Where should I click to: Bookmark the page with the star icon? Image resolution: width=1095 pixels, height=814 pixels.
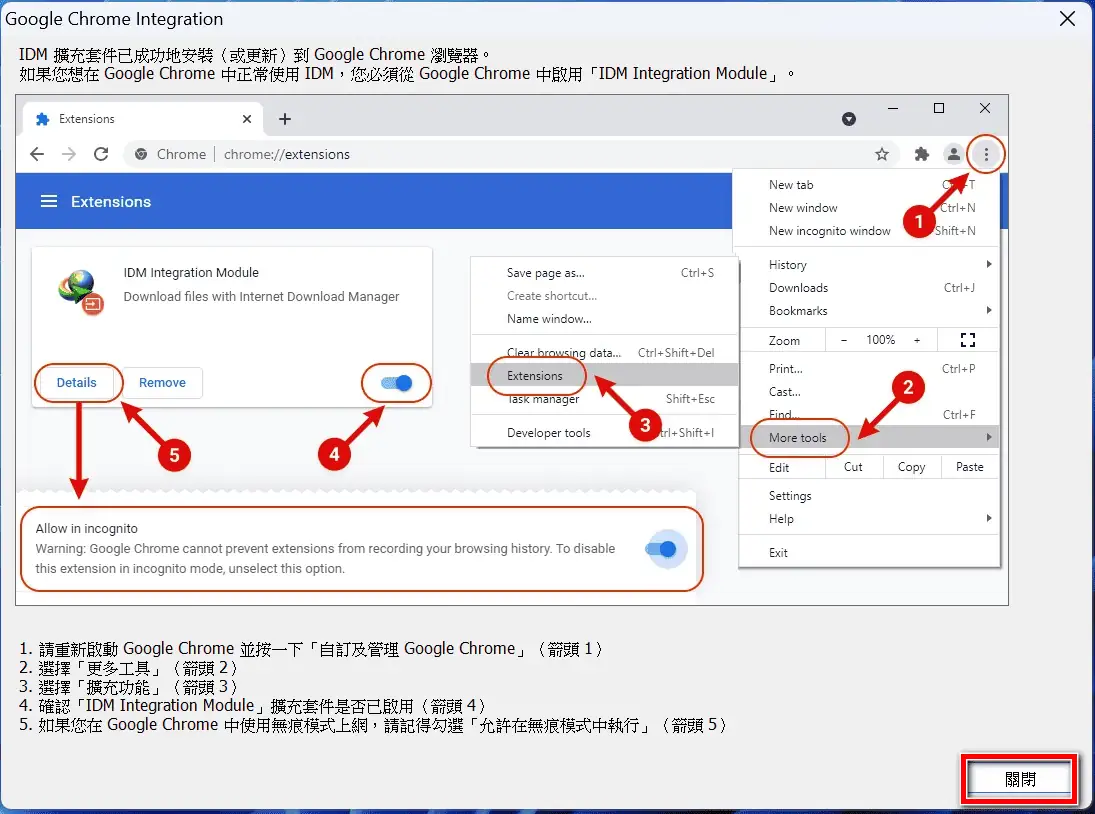(882, 154)
